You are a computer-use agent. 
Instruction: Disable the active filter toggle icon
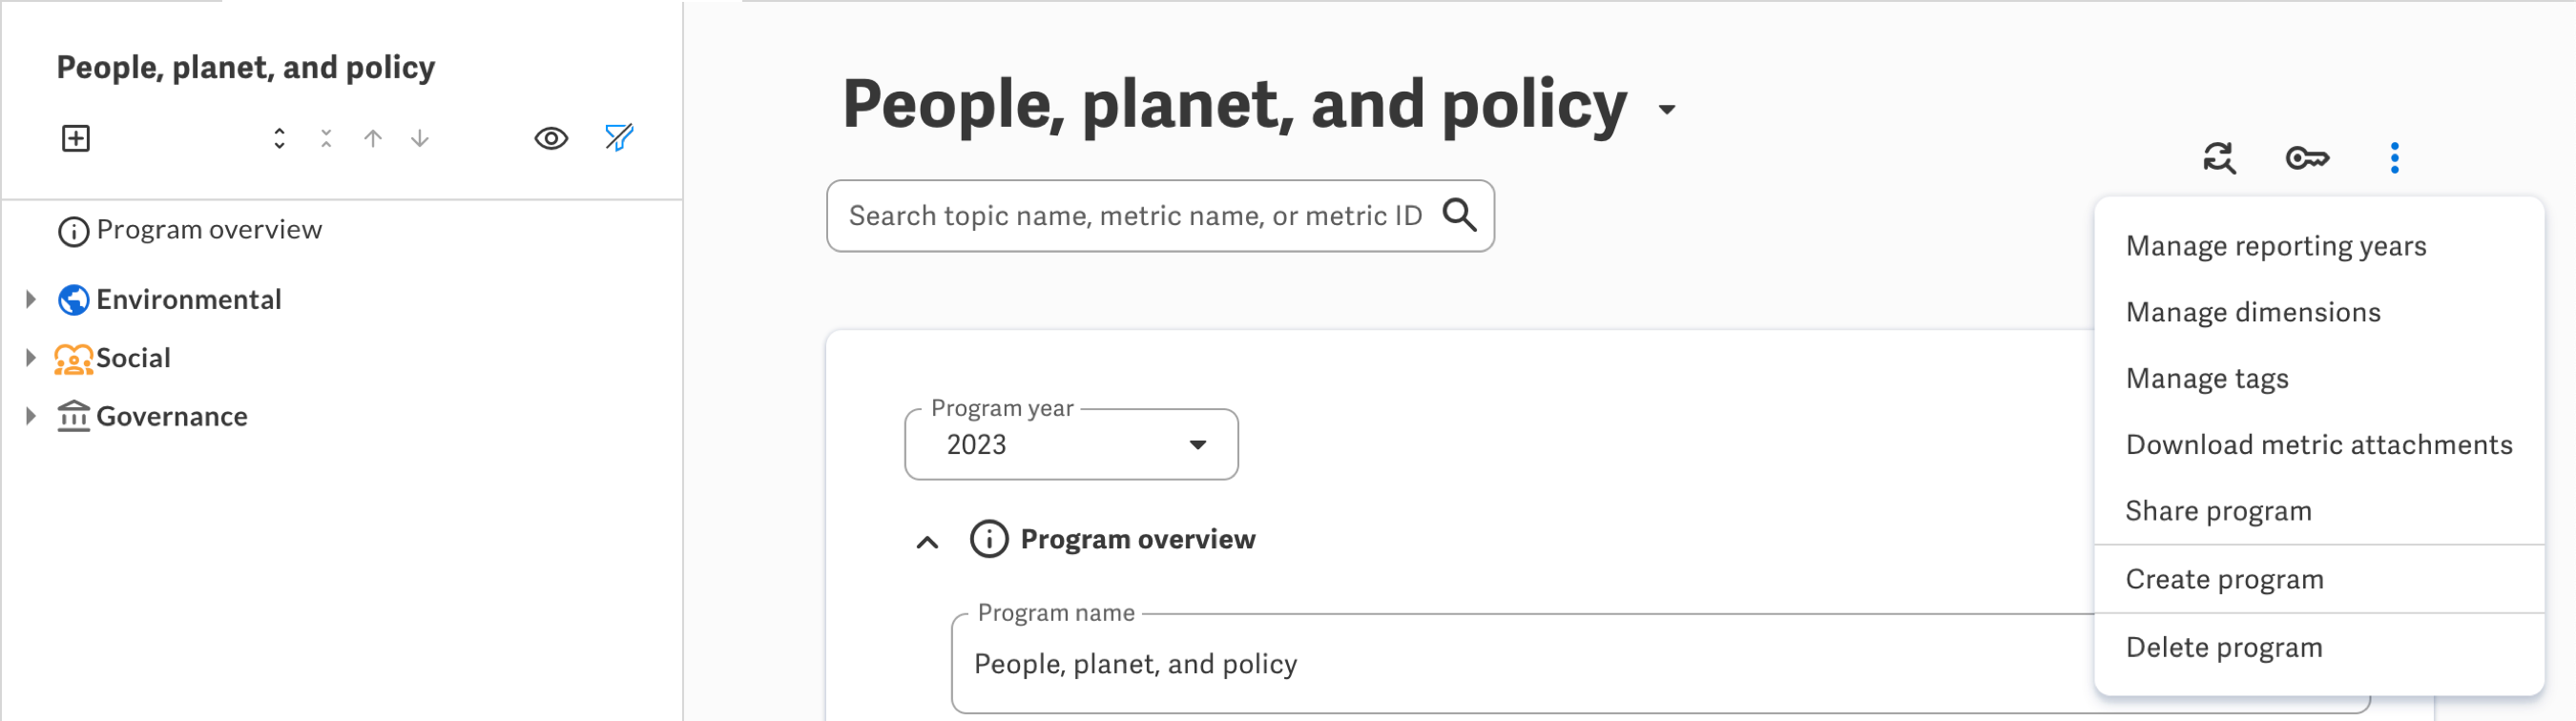(618, 138)
